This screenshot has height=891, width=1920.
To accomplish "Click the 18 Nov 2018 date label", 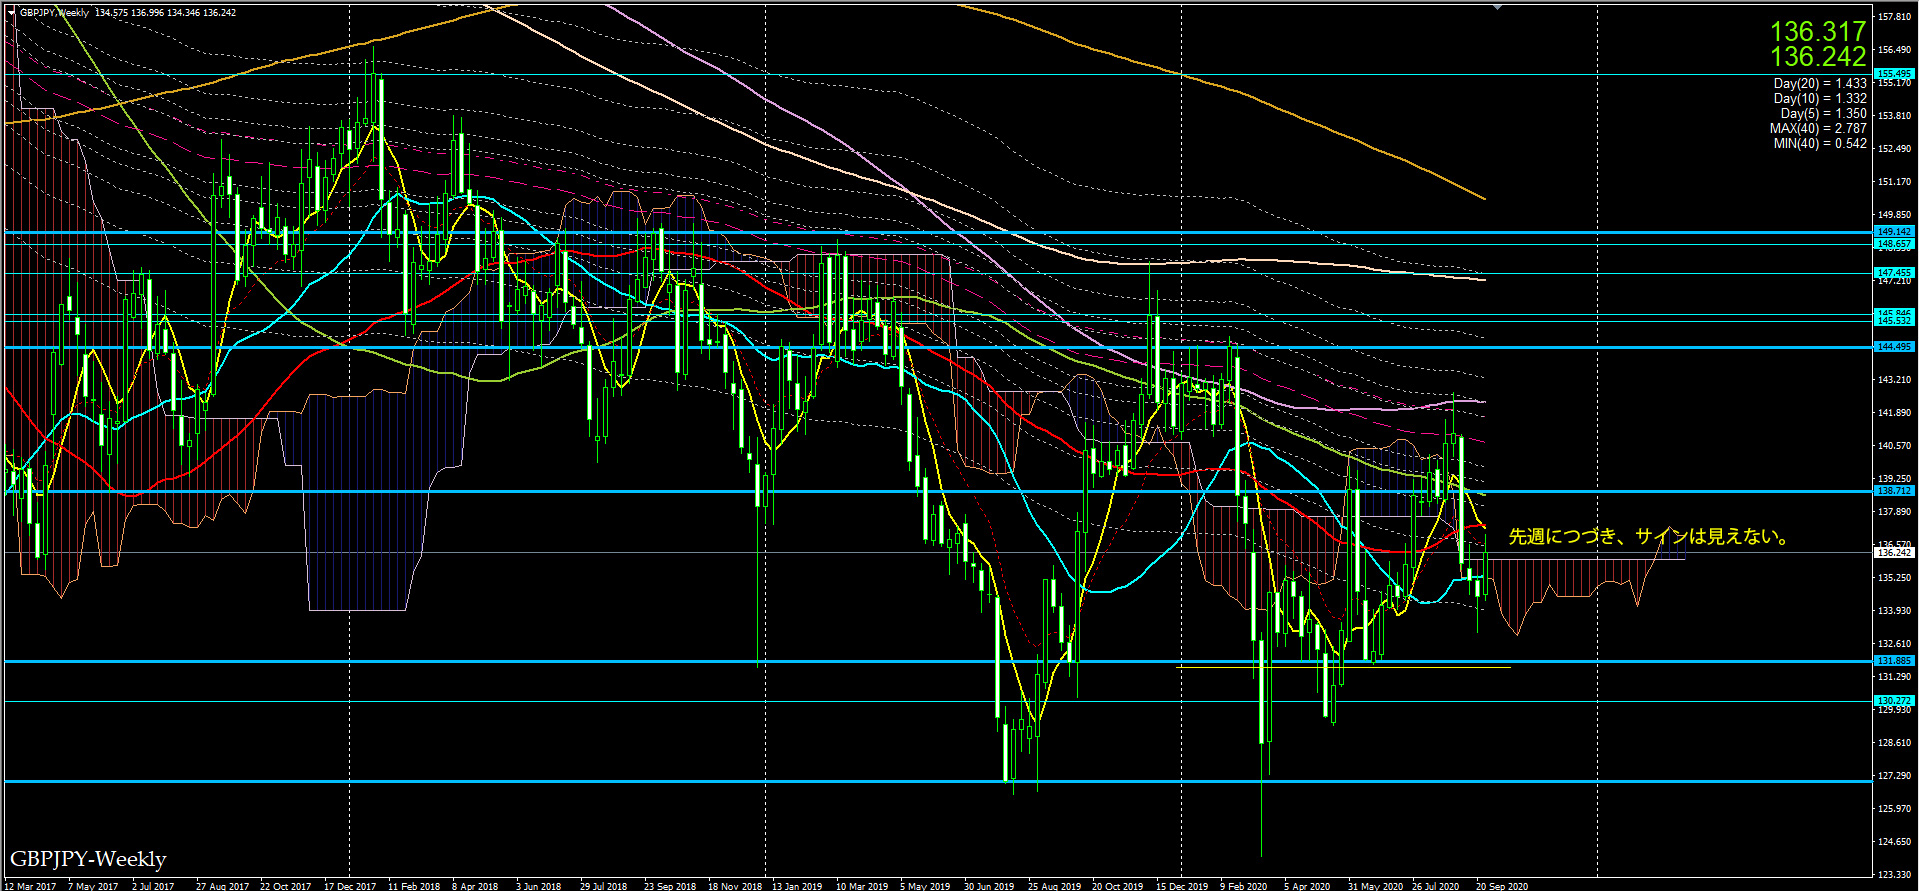I will (735, 886).
